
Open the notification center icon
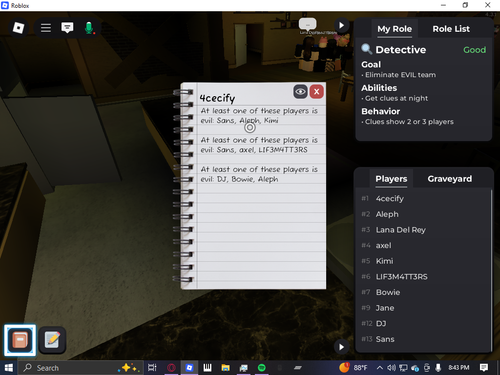coord(484,368)
